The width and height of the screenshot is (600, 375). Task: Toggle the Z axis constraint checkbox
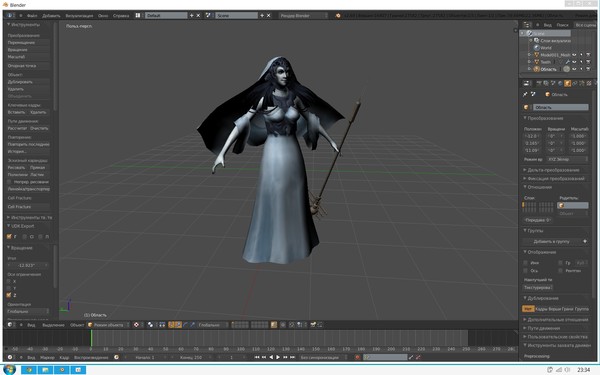pos(9,295)
